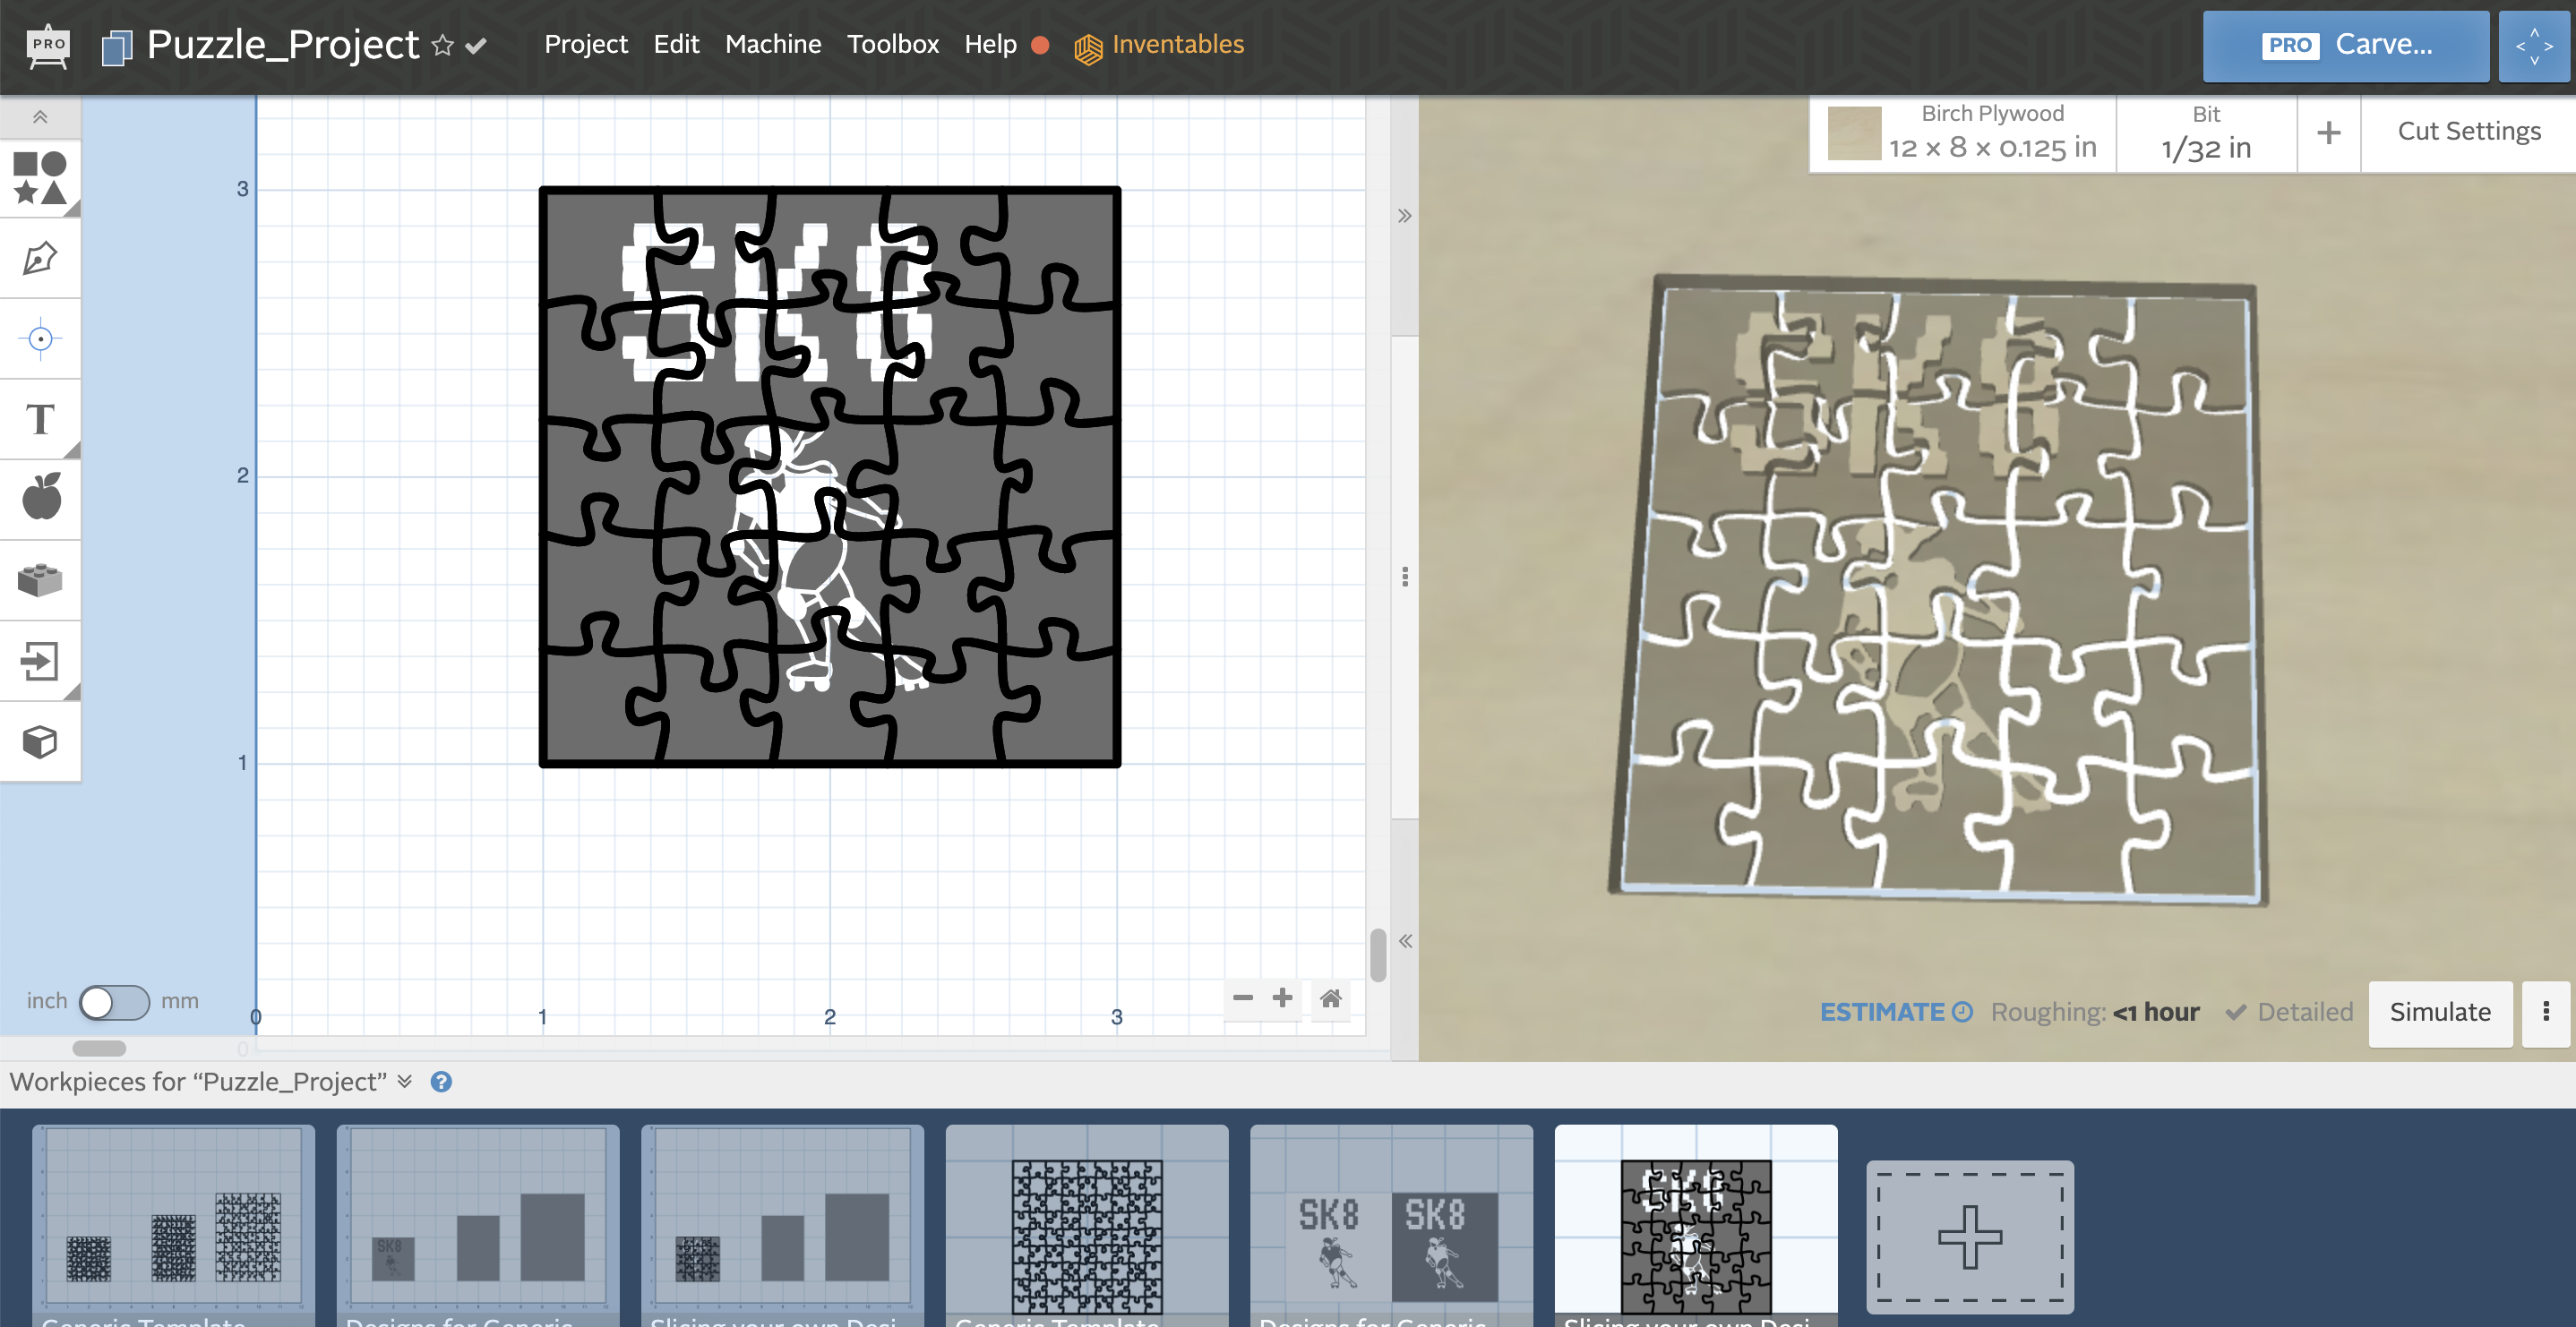Select the Shapes tool in sidebar
This screenshot has width=2576, height=1327.
(40, 177)
